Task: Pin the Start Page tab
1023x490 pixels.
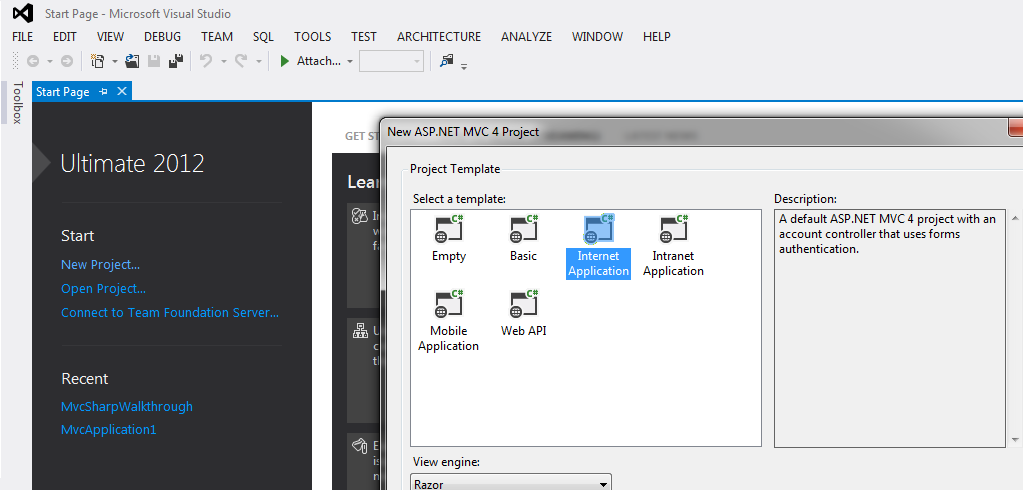Action: (102, 92)
